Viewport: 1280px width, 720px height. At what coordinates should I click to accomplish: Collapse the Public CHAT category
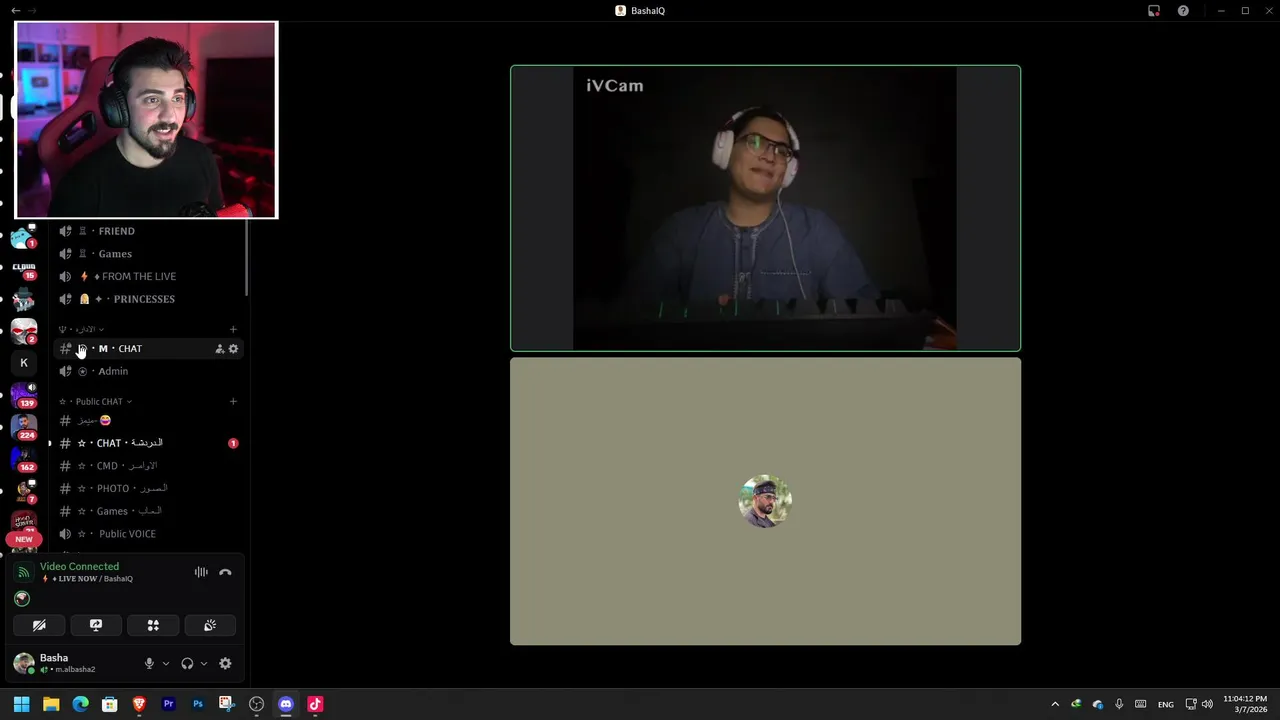(96, 402)
